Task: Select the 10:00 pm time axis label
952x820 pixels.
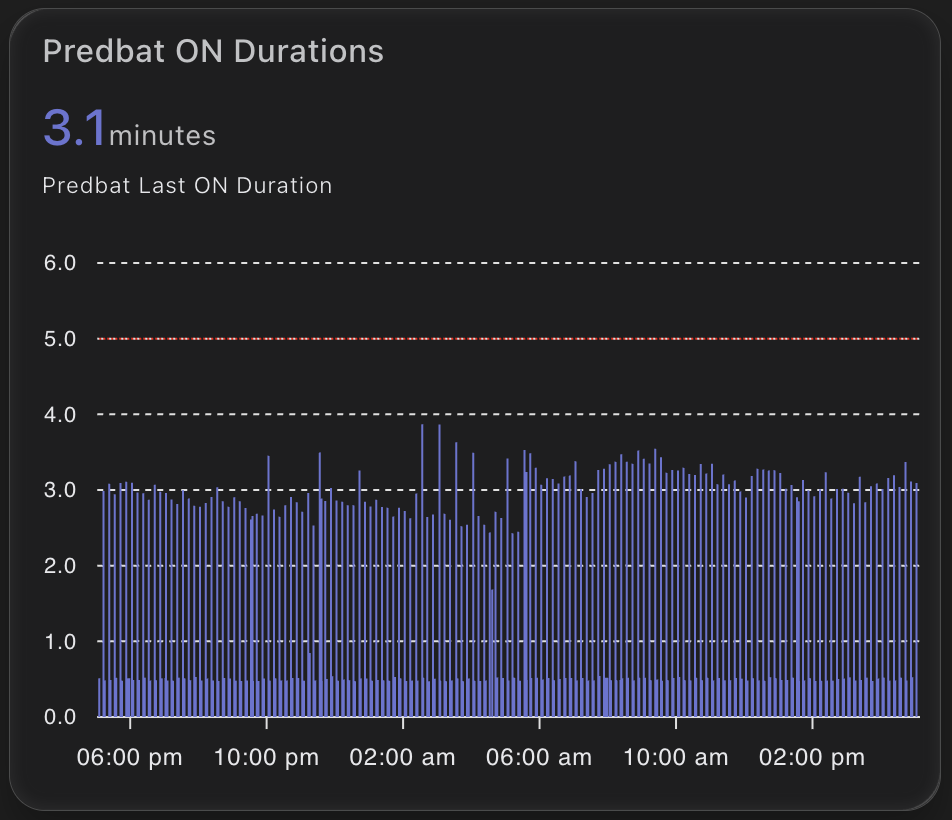Action: pos(266,757)
